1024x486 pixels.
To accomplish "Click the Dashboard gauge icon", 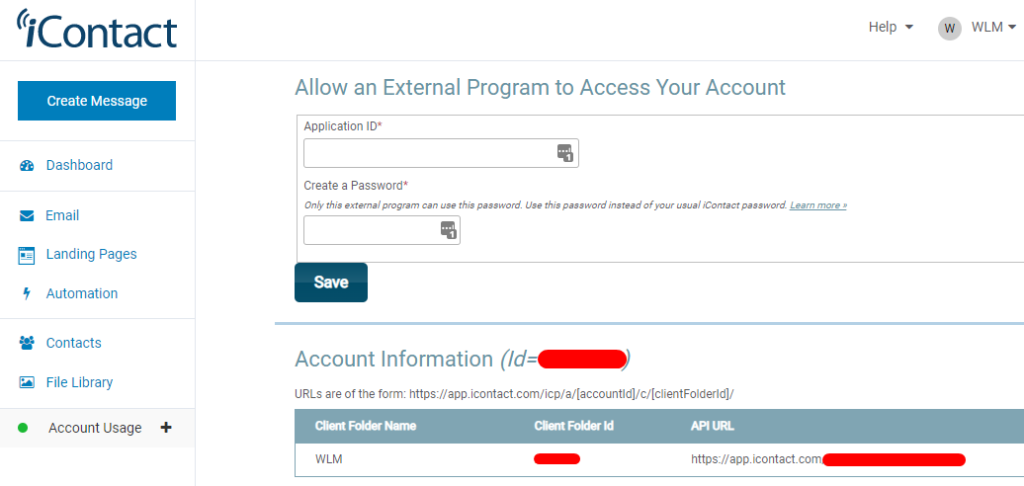I will point(27,166).
